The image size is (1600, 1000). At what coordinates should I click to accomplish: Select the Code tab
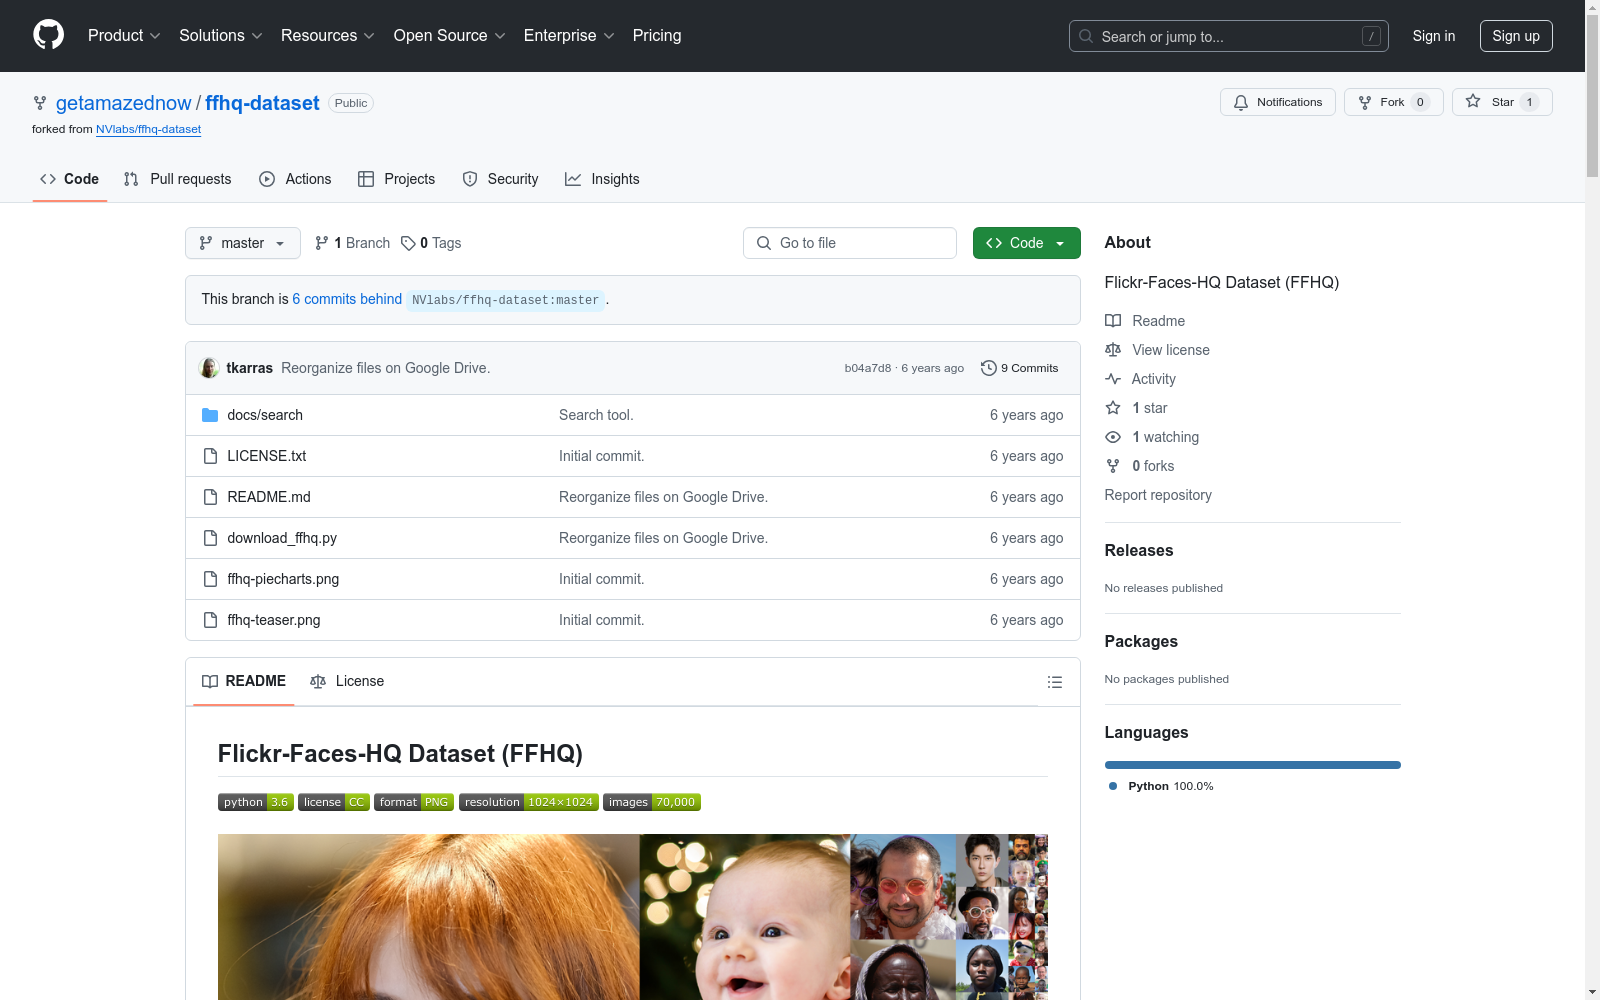(x=70, y=179)
